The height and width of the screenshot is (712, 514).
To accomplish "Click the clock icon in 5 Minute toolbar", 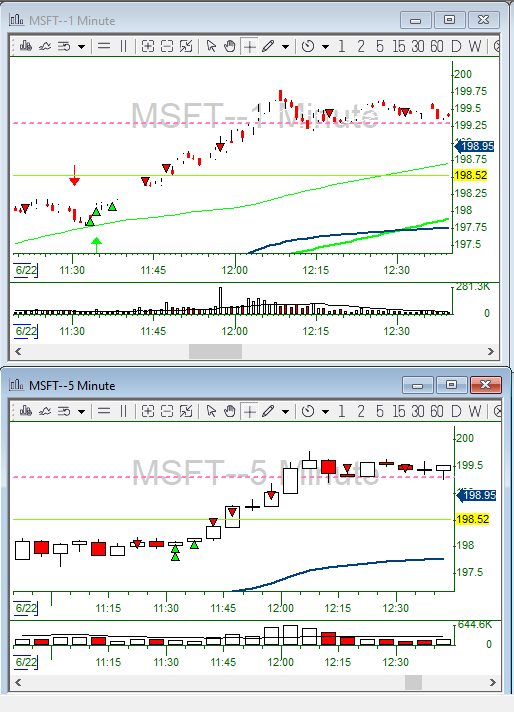I will click(308, 411).
